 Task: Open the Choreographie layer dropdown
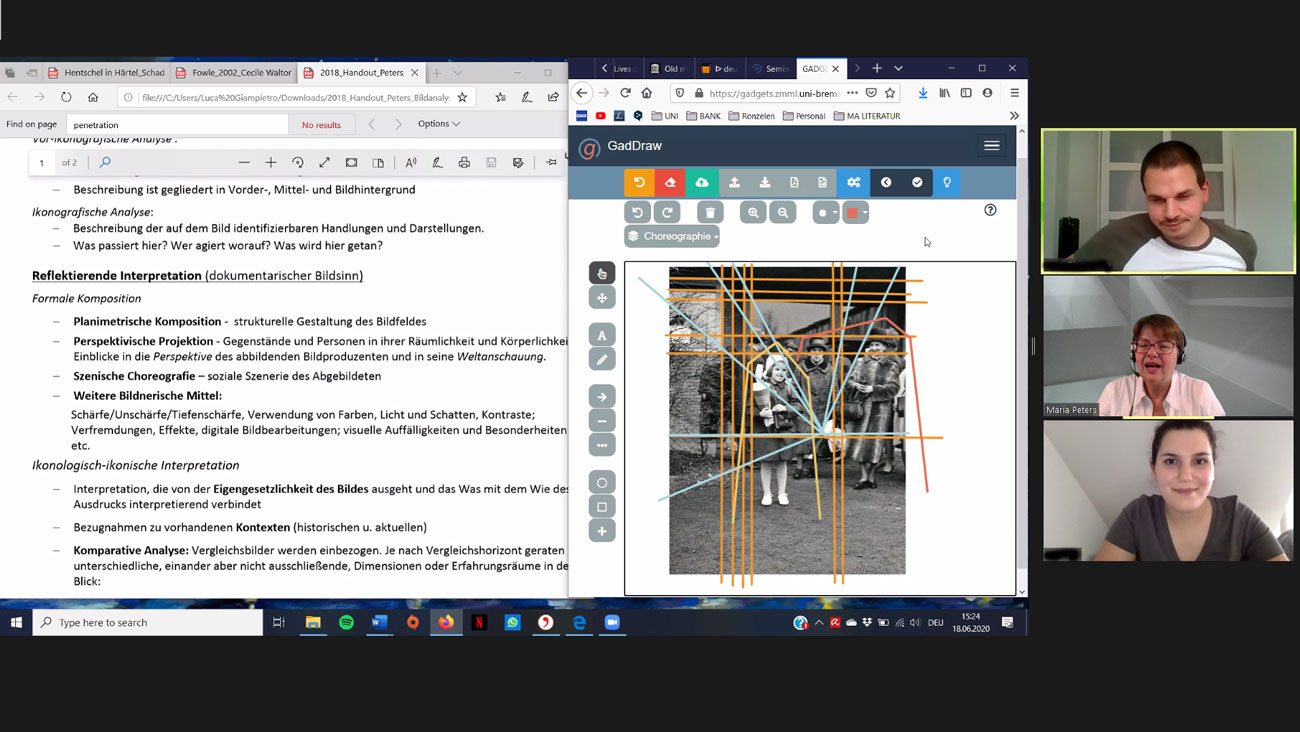tap(672, 236)
